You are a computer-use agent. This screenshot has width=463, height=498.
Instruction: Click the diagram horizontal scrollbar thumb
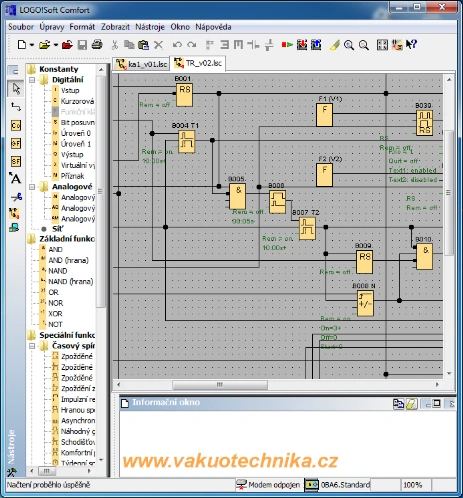click(220, 385)
